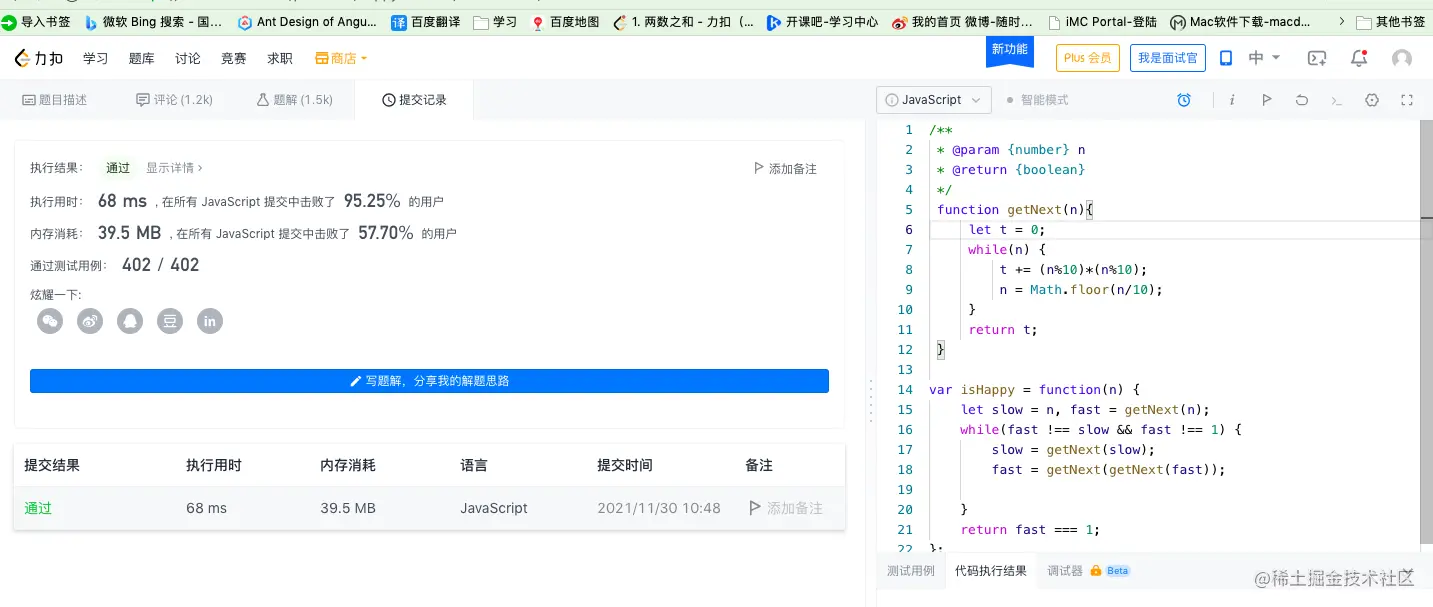
Task: Open the mobile app download icon
Action: 1226,58
